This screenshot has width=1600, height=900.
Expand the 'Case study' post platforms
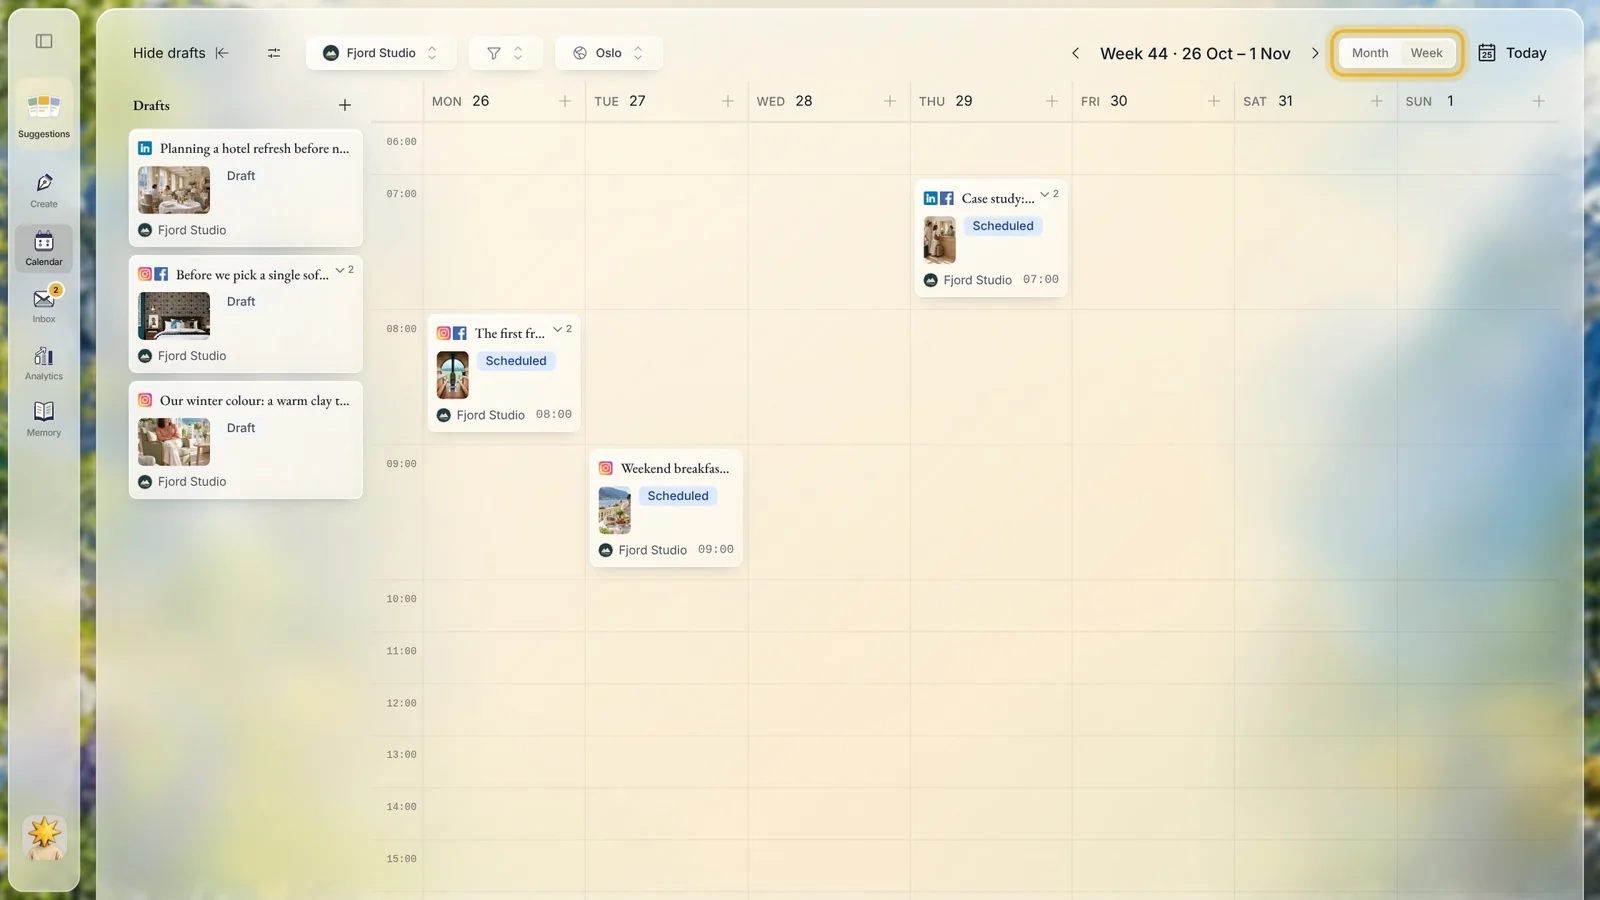point(1050,194)
